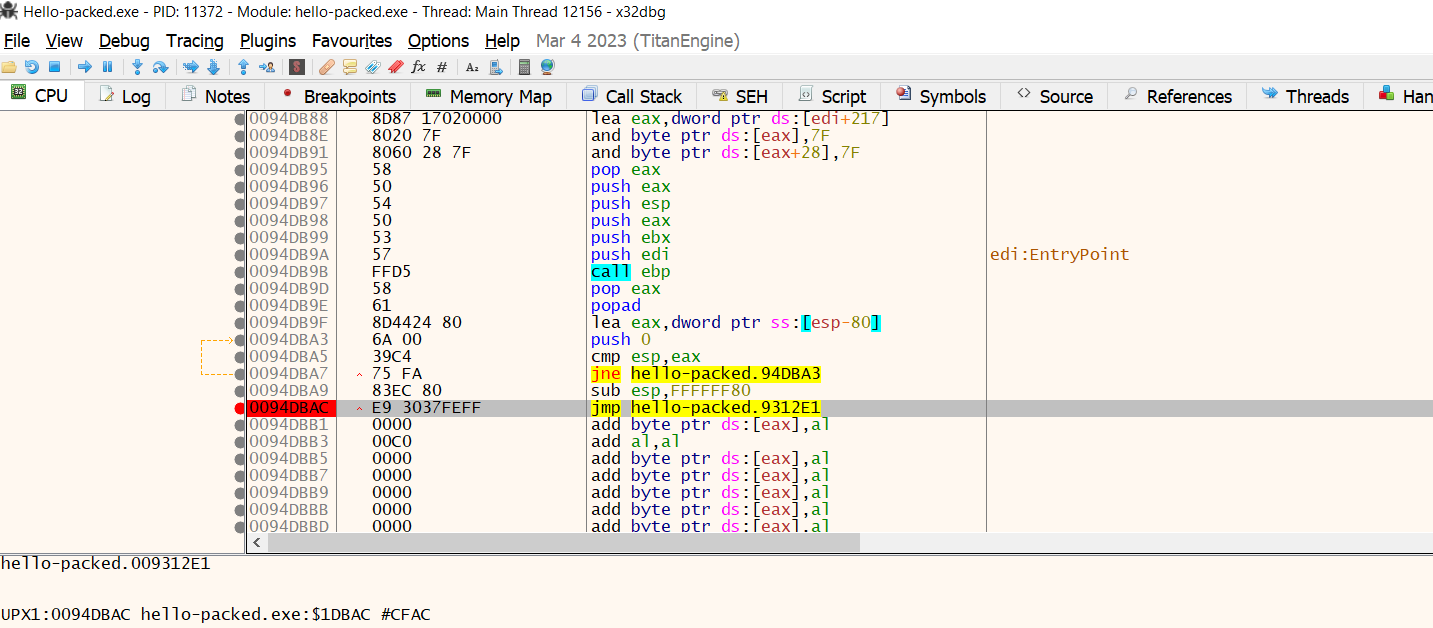Click the Run arrow toolbar icon
The width and height of the screenshot is (1433, 628).
(85, 67)
